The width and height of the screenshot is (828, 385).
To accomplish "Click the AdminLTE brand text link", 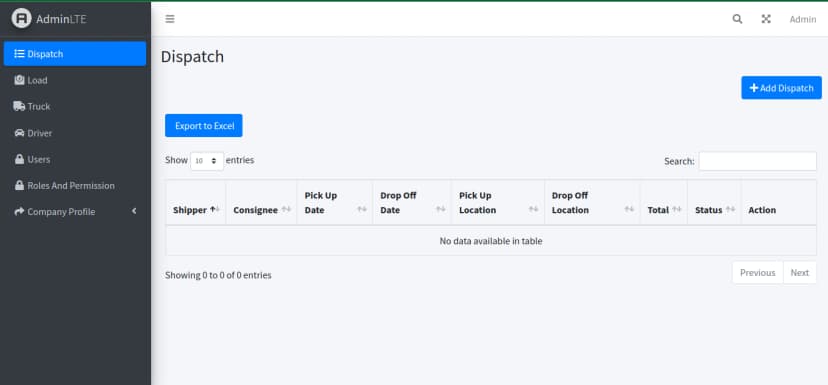I will coord(61,19).
